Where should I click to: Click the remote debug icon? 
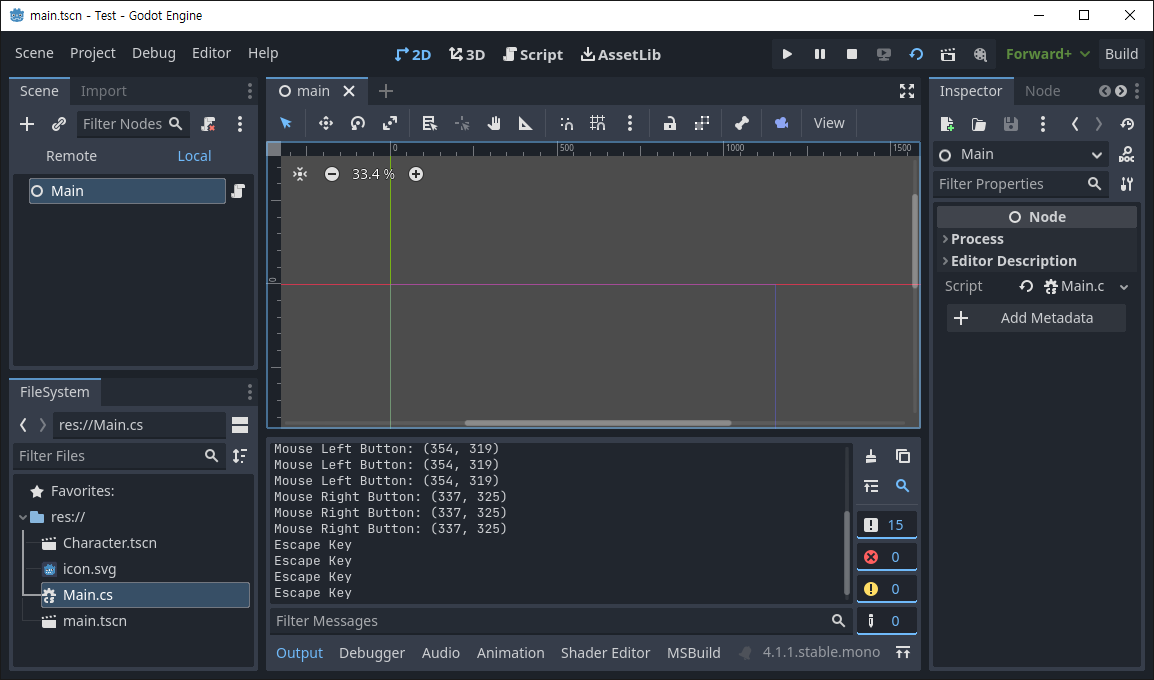(884, 54)
